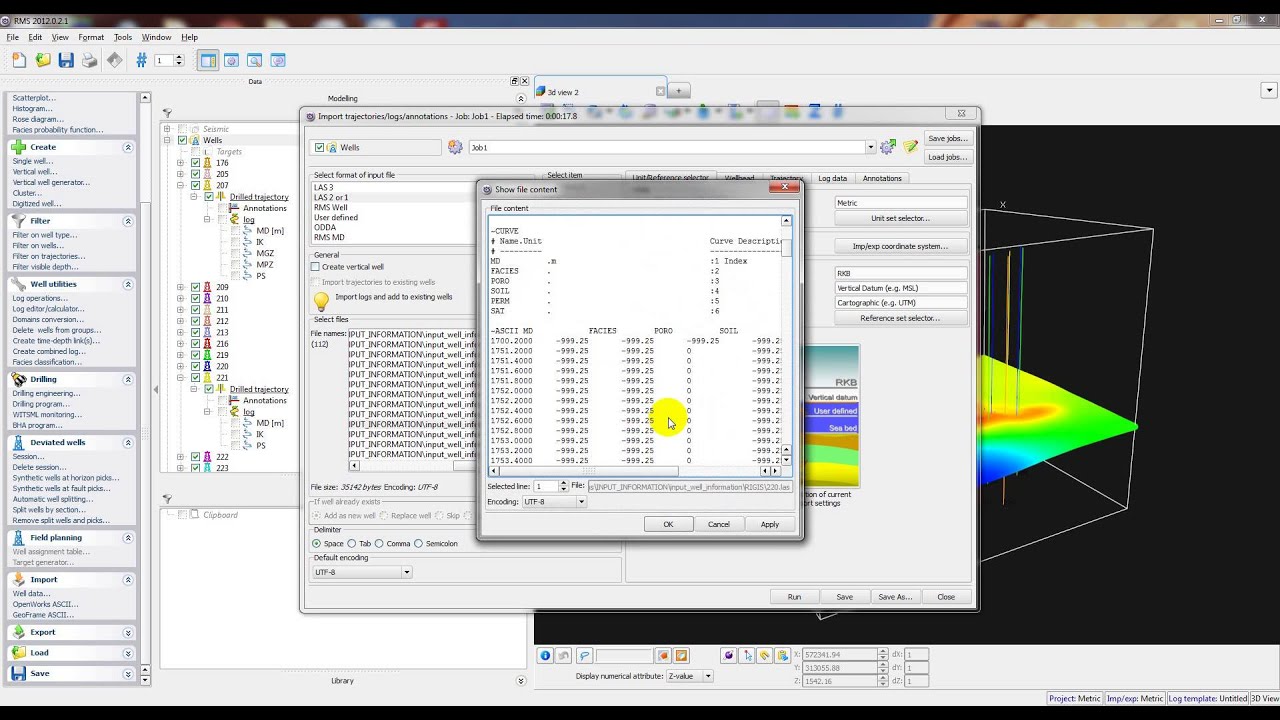Open the Encoding UTF-8 dropdown
The image size is (1280, 720).
pyautogui.click(x=554, y=501)
